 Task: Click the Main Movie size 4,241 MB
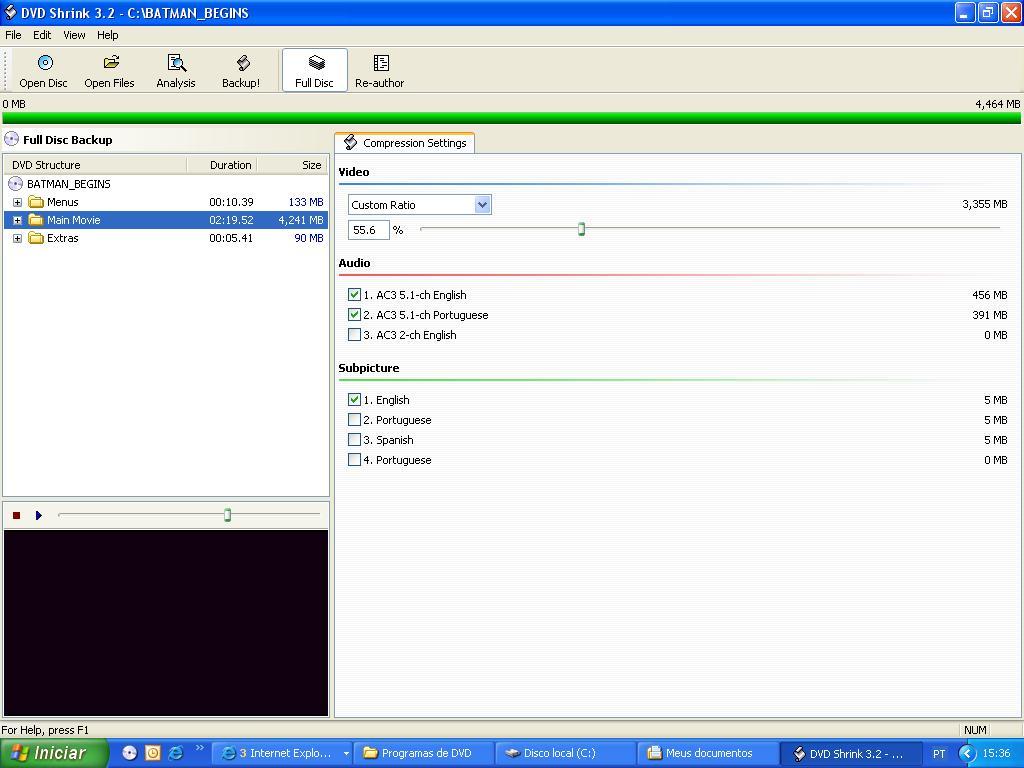pyautogui.click(x=300, y=220)
